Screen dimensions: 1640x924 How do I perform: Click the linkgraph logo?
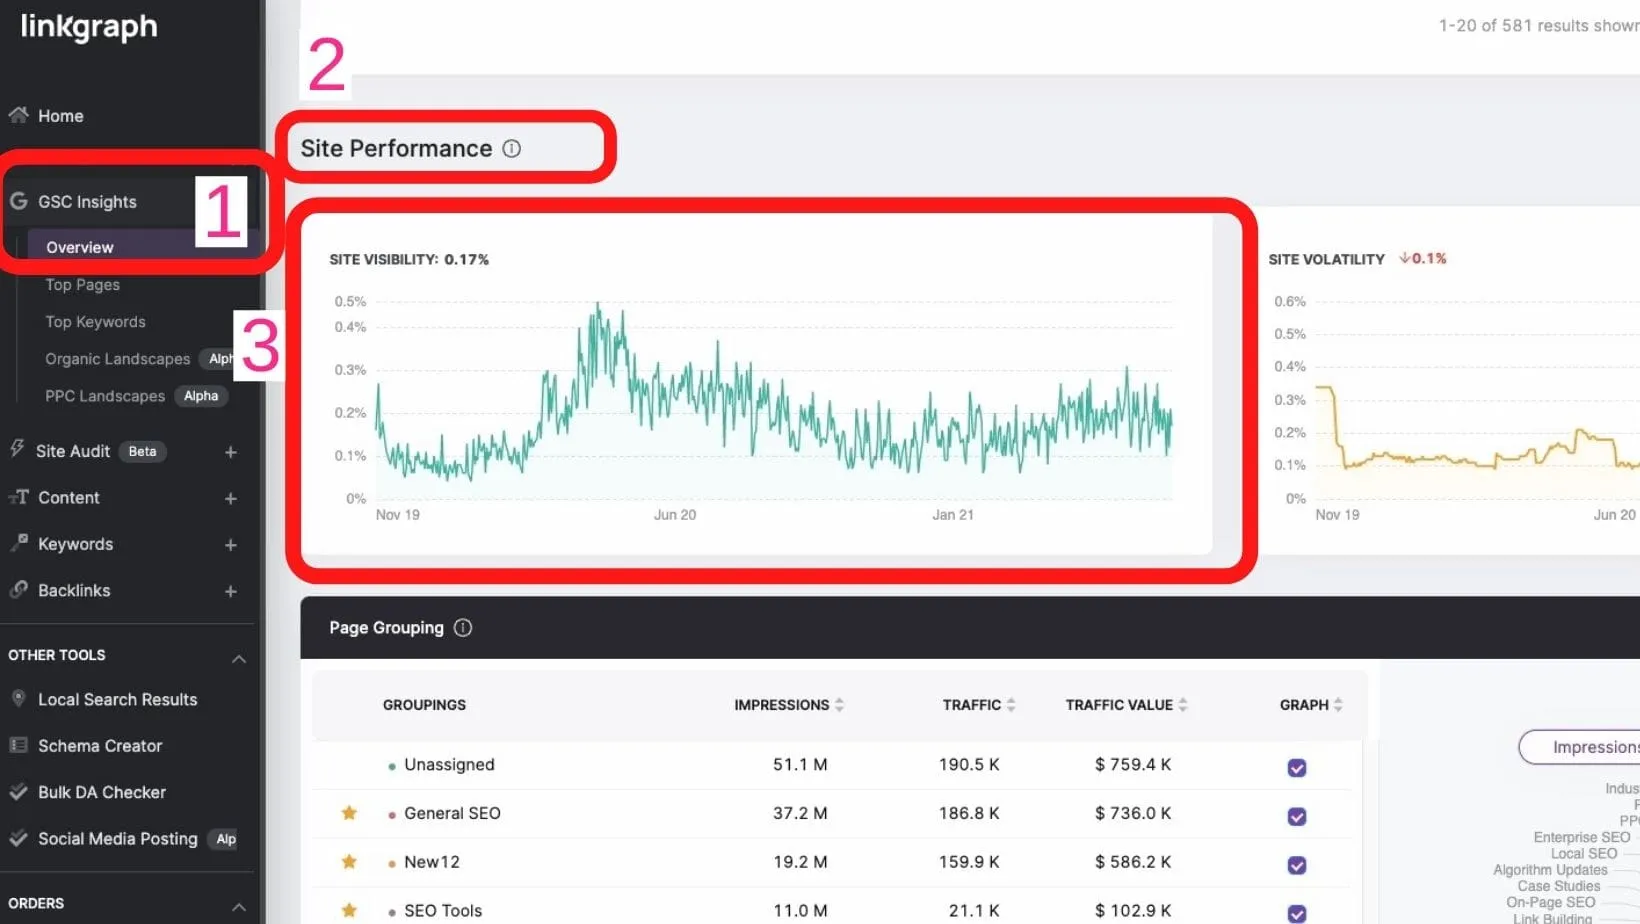[x=88, y=27]
